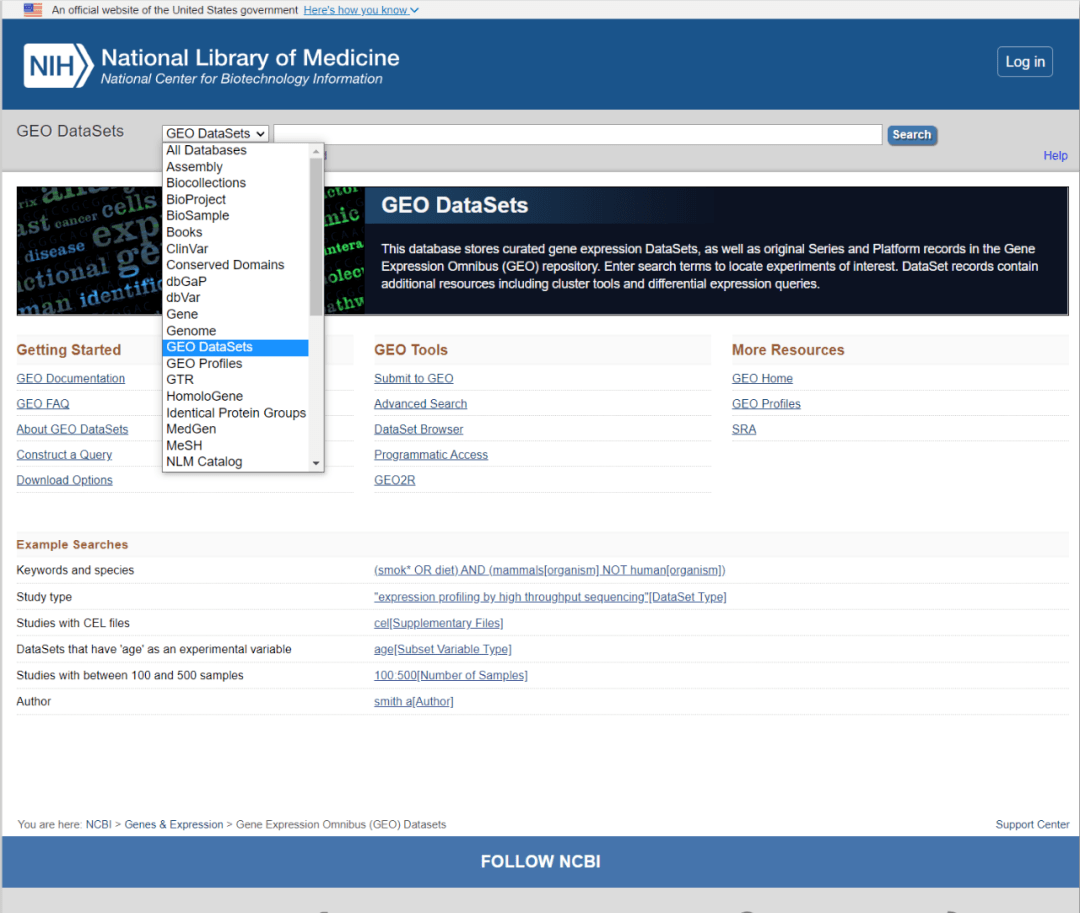Click dropdown list scroll down arrow

tap(316, 463)
